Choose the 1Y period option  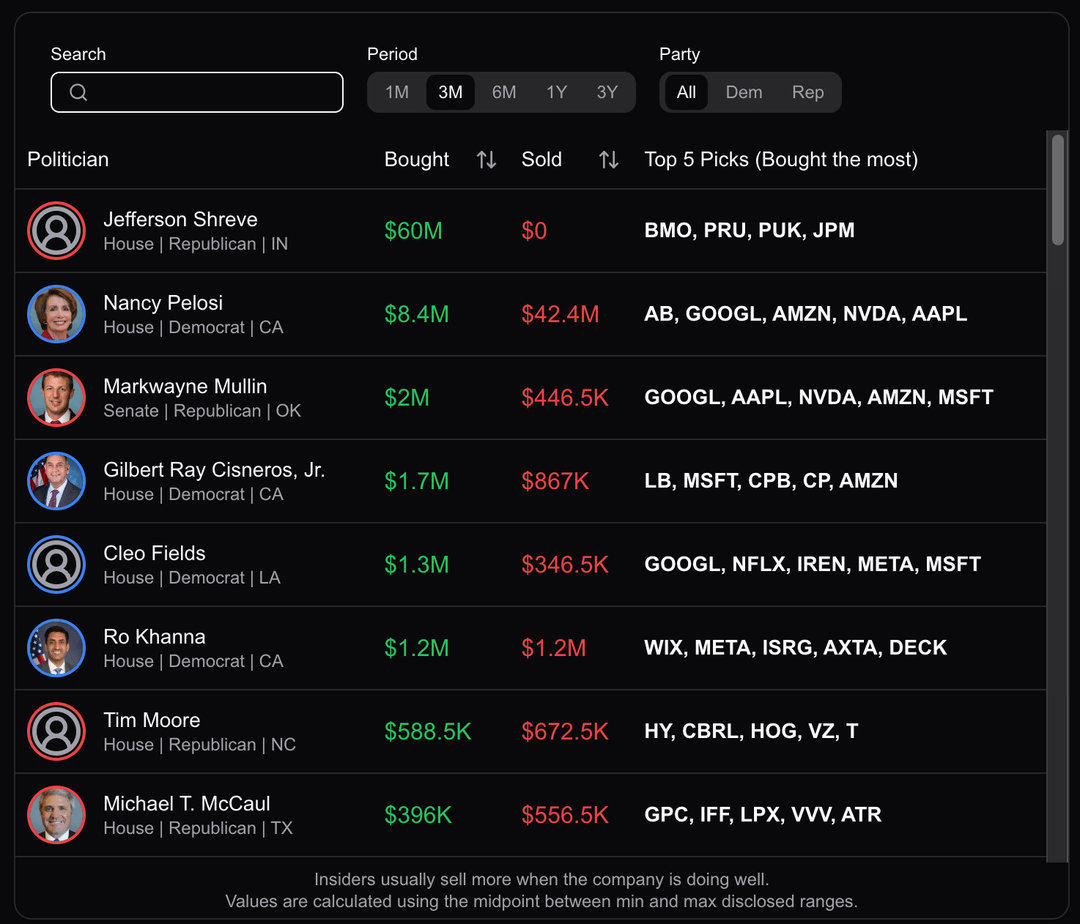click(x=556, y=92)
